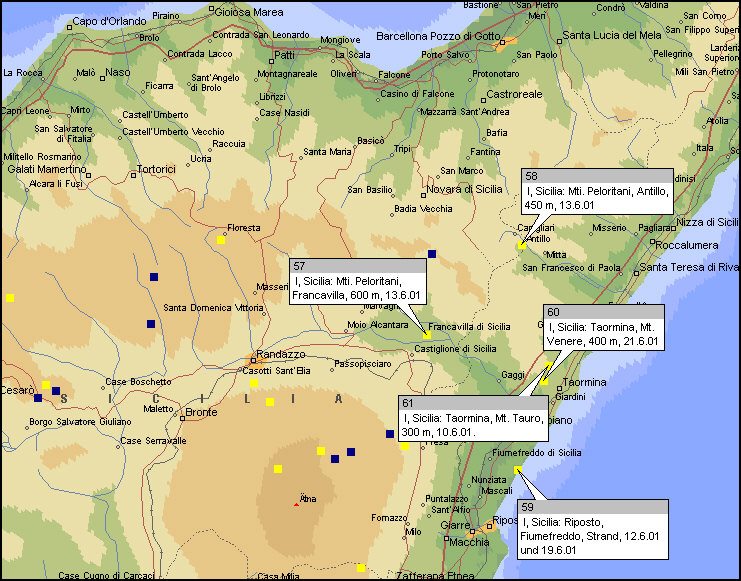Viewport: 741px width, 581px height.
Task: Click the yellow marker left of Taormina
Action: [545, 381]
